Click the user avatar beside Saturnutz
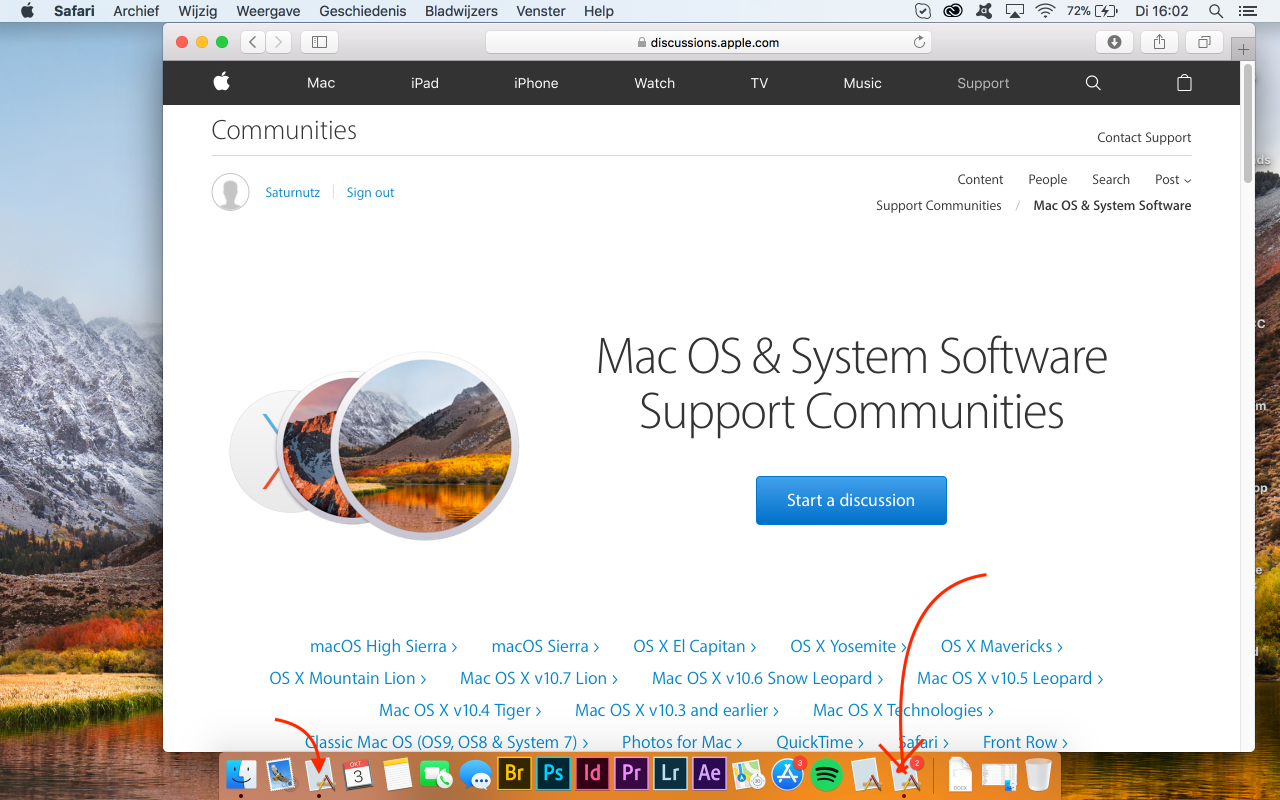This screenshot has width=1280, height=800. 231,192
